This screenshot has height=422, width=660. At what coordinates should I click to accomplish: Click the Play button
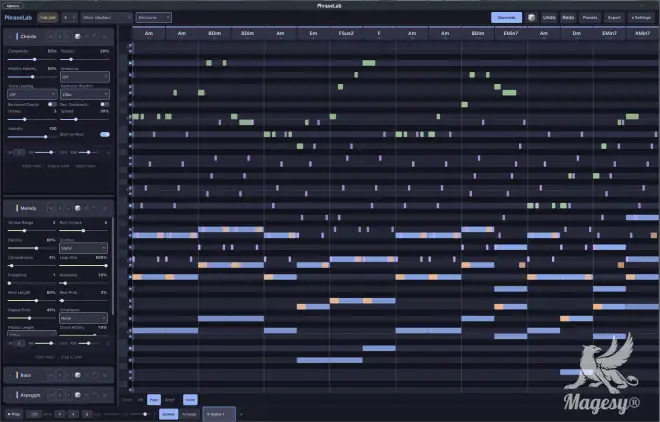coord(14,414)
